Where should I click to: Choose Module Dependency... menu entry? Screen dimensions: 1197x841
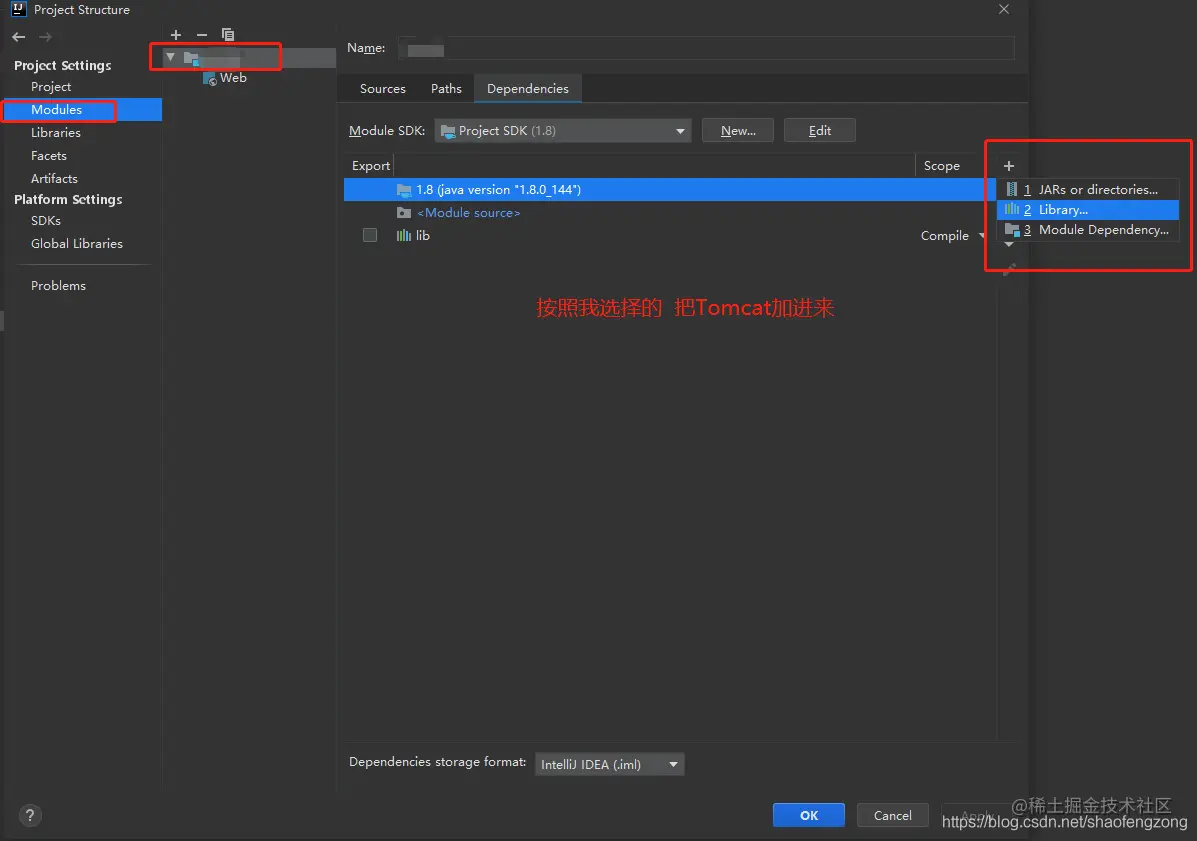1088,230
